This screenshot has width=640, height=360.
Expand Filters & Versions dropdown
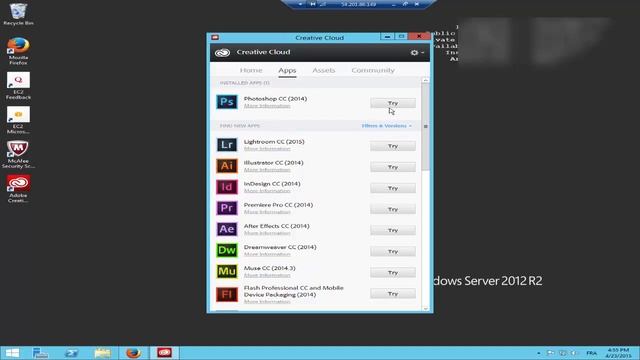click(x=387, y=126)
